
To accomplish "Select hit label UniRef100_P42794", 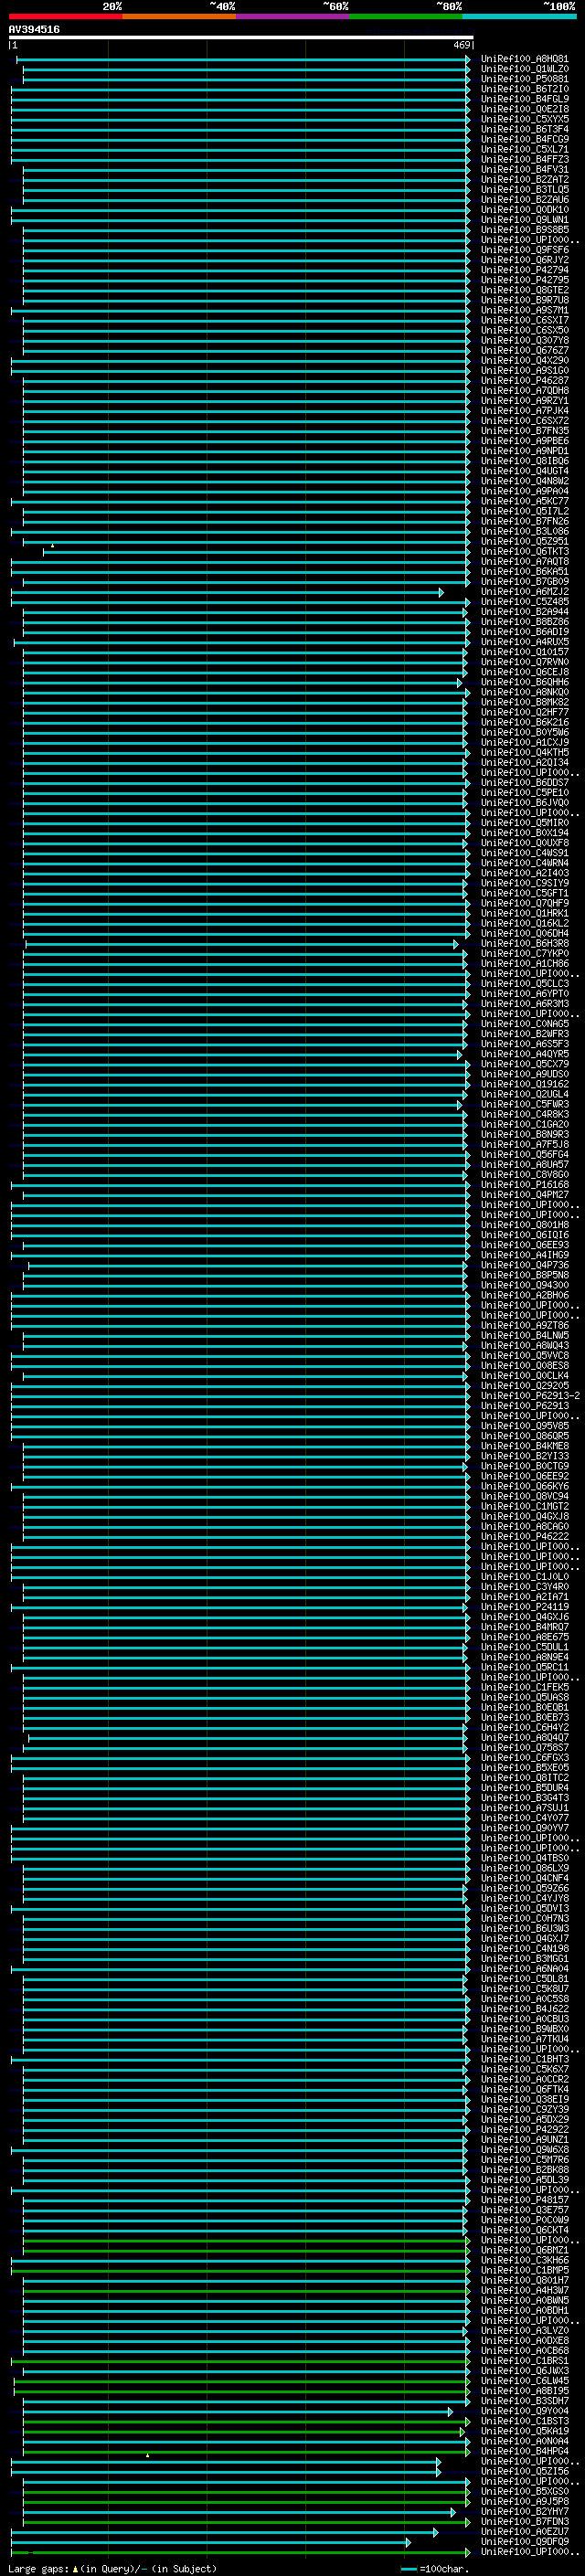I will (x=524, y=270).
